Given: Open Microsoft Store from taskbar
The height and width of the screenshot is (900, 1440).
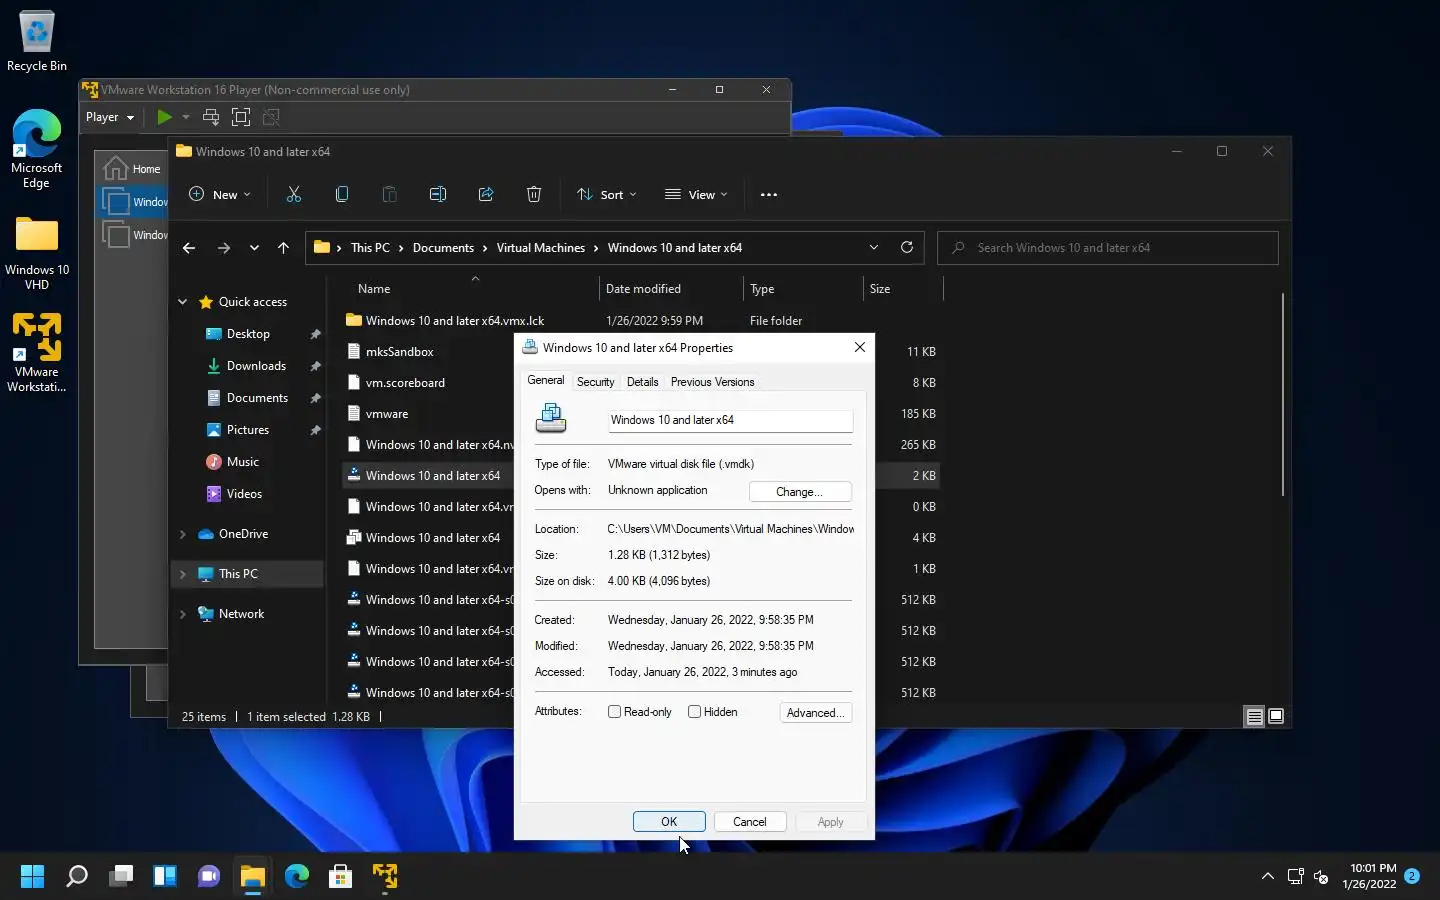Looking at the screenshot, I should [341, 877].
